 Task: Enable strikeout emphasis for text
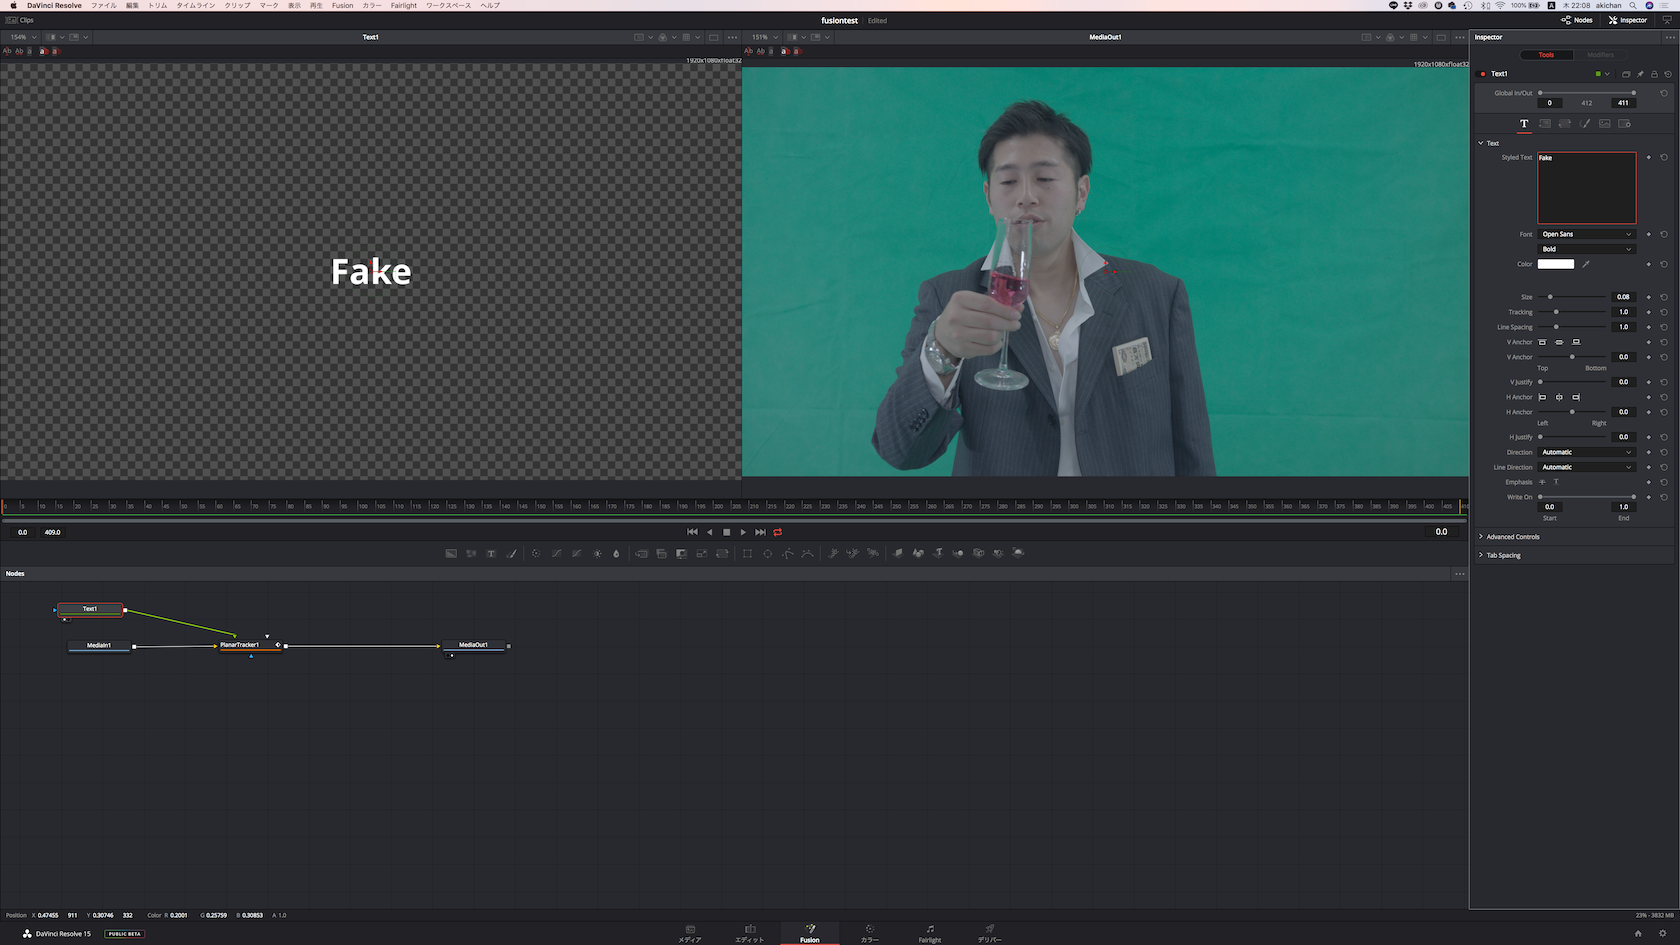point(1542,482)
